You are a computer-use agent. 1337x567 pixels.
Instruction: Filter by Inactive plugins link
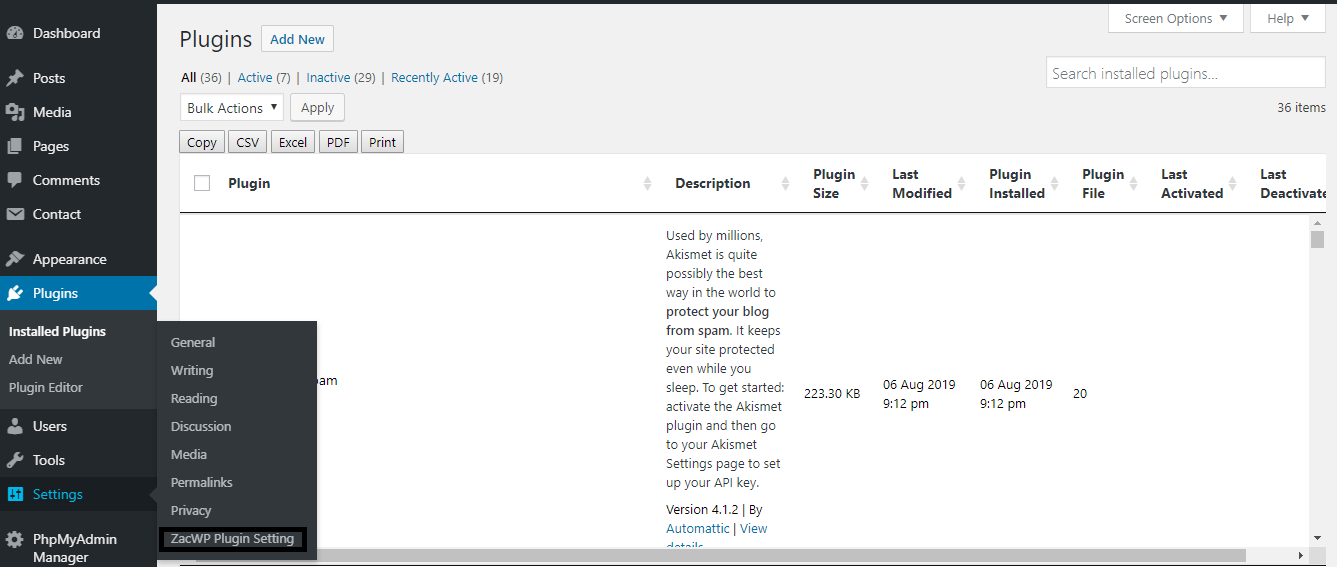[x=341, y=77]
